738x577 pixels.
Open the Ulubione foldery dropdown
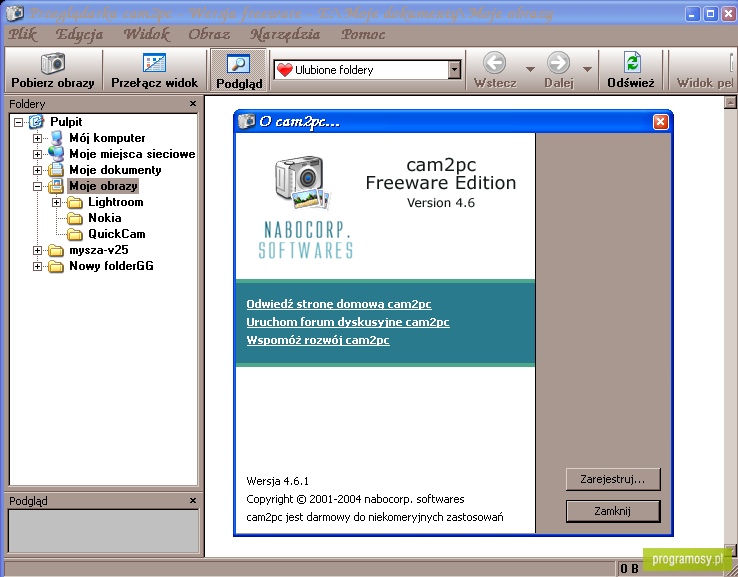point(454,70)
